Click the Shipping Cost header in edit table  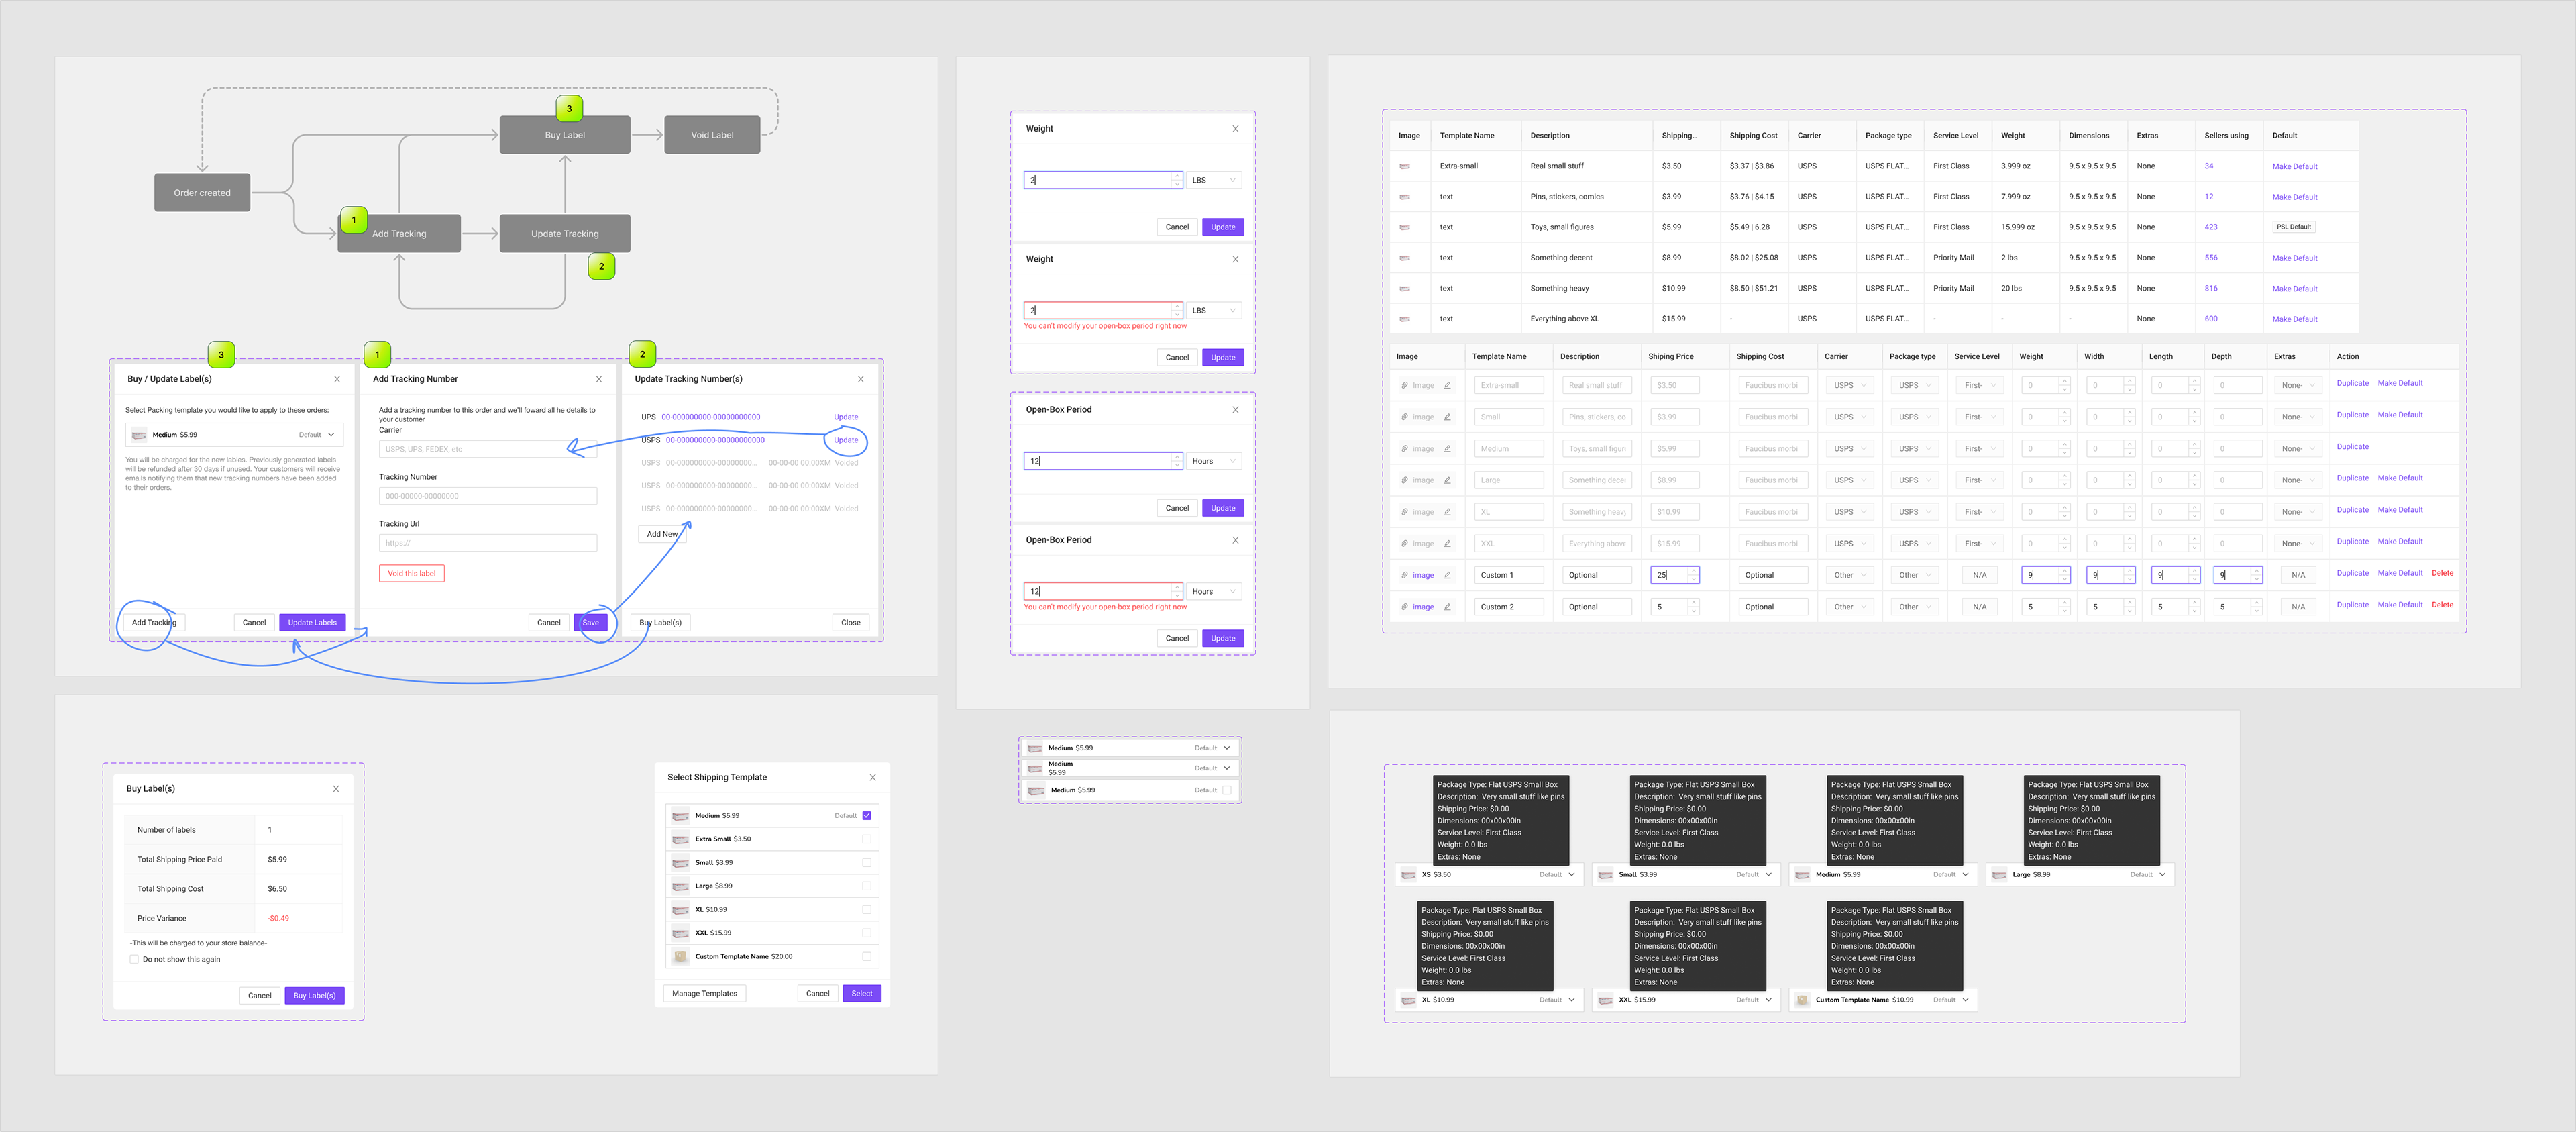[1759, 357]
